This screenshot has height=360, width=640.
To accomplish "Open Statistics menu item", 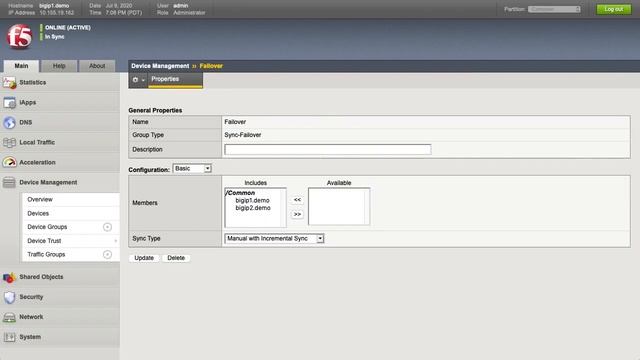I will point(33,82).
